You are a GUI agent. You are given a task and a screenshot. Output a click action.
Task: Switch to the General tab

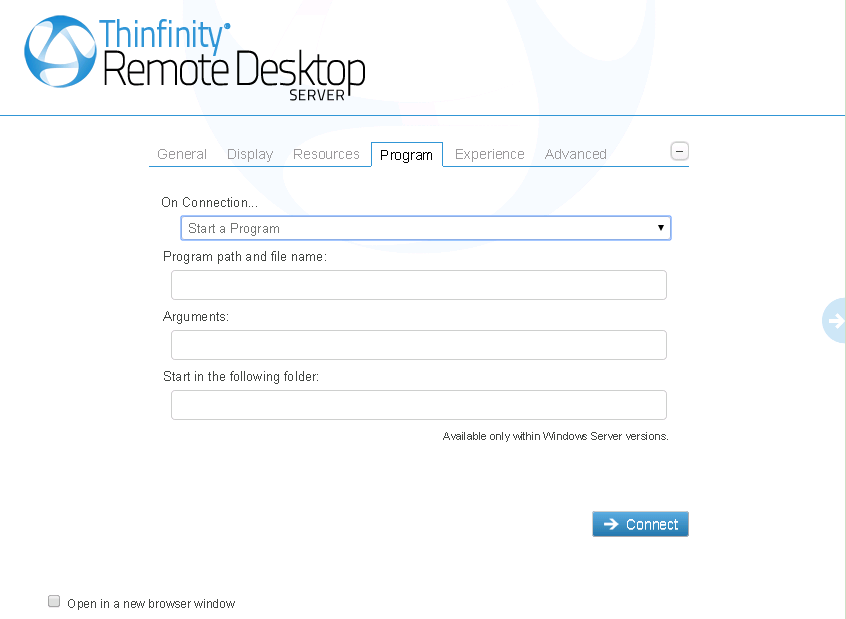[182, 154]
